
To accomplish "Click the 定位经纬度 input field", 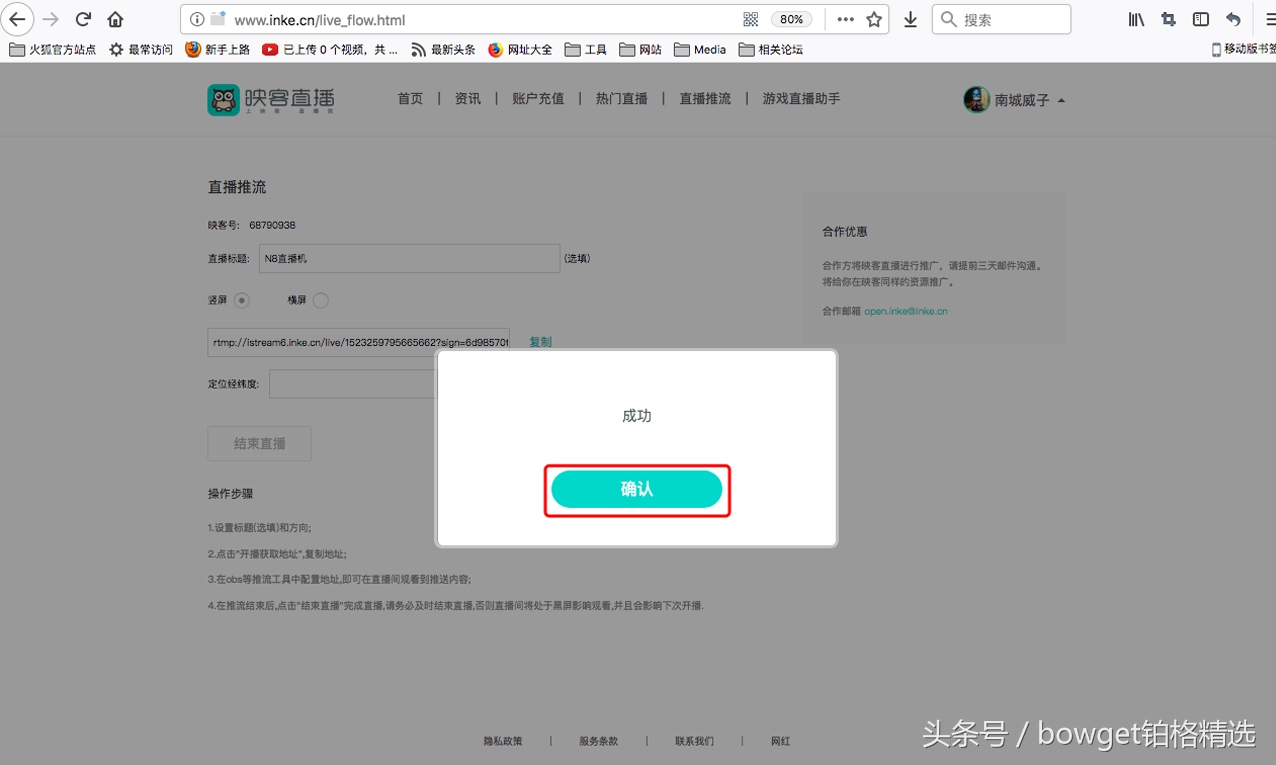I will 352,383.
